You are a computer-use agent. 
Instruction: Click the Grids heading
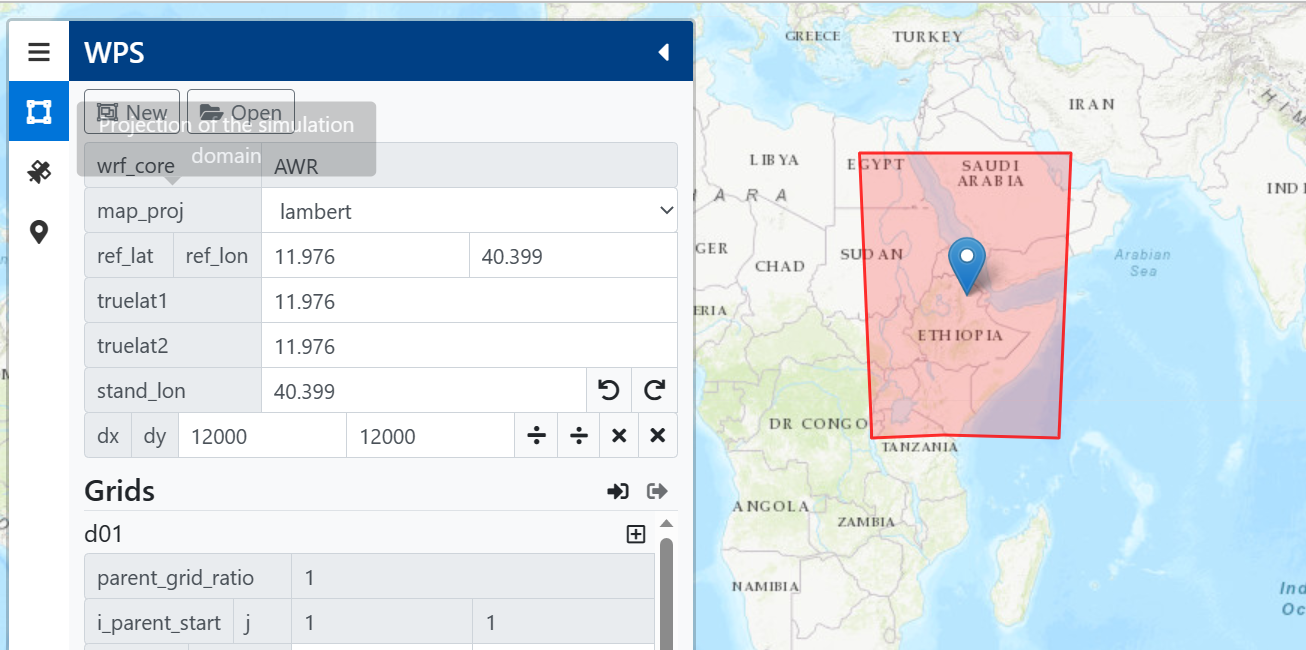[x=119, y=491]
